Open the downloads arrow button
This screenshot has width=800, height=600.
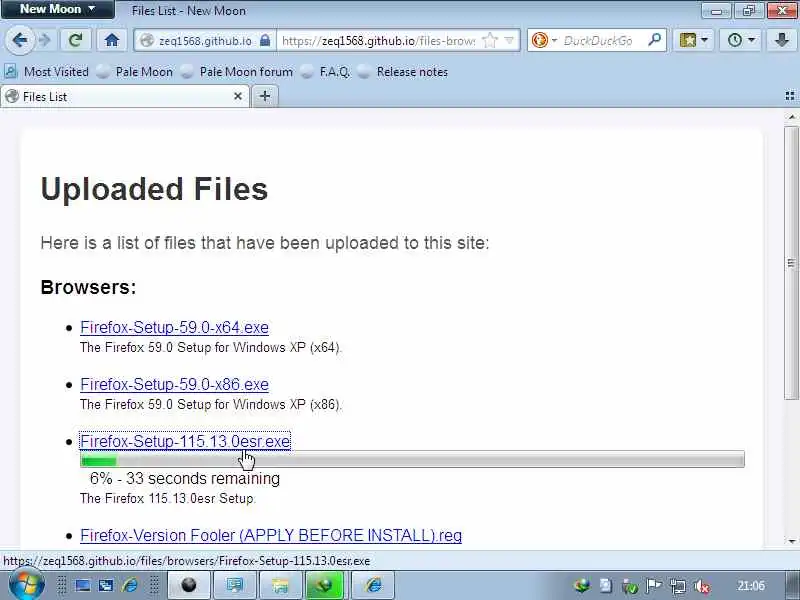point(782,40)
